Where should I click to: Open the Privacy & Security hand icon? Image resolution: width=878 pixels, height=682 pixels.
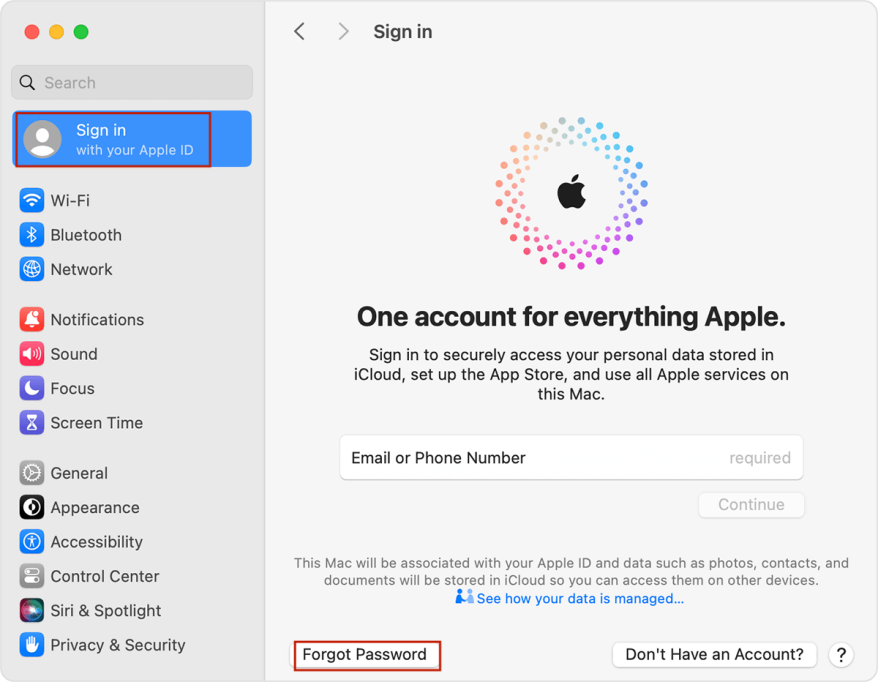click(32, 645)
